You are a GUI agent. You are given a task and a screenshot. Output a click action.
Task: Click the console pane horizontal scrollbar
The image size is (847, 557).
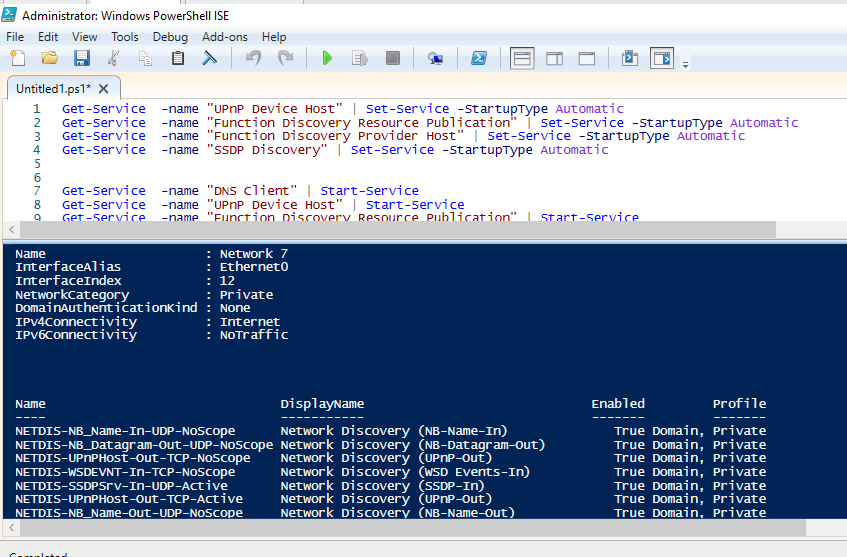[x=413, y=528]
